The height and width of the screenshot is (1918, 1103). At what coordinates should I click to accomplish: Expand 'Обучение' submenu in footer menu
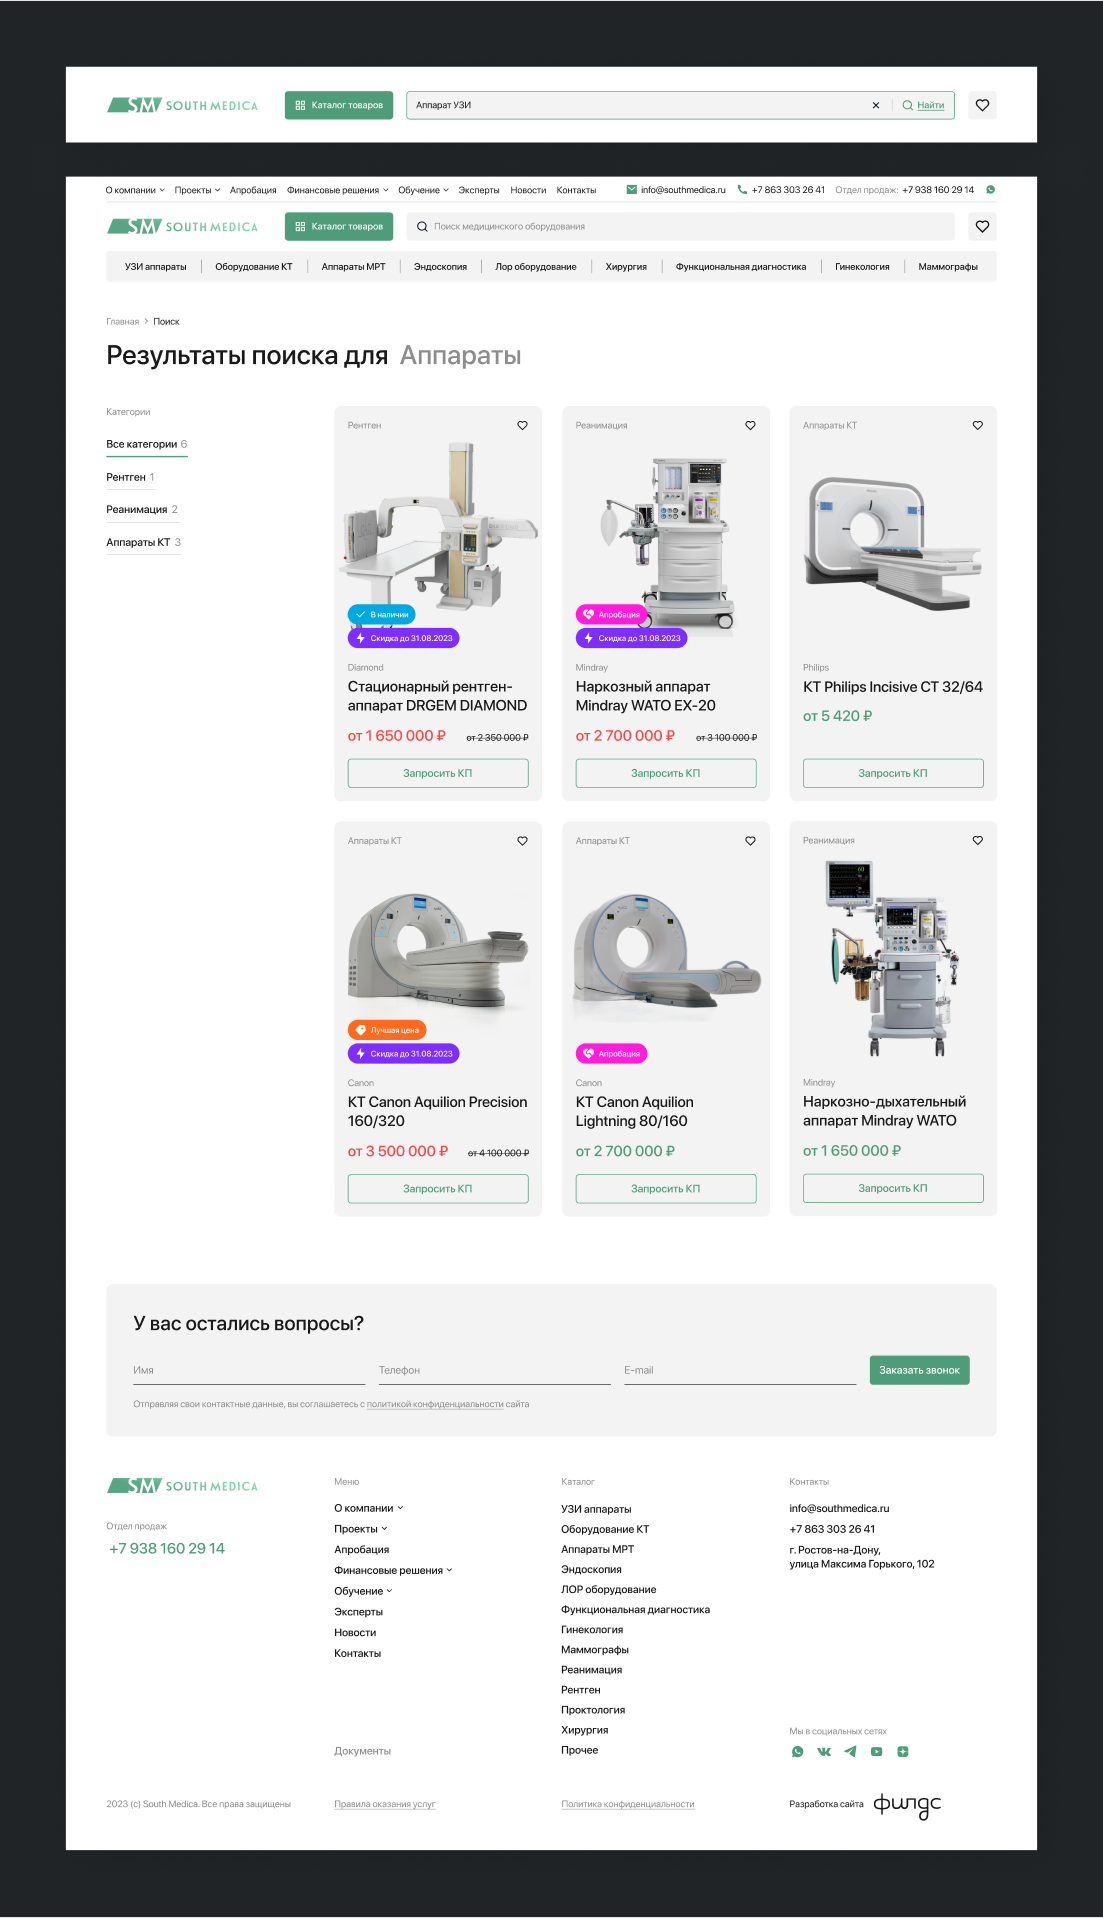(363, 1591)
